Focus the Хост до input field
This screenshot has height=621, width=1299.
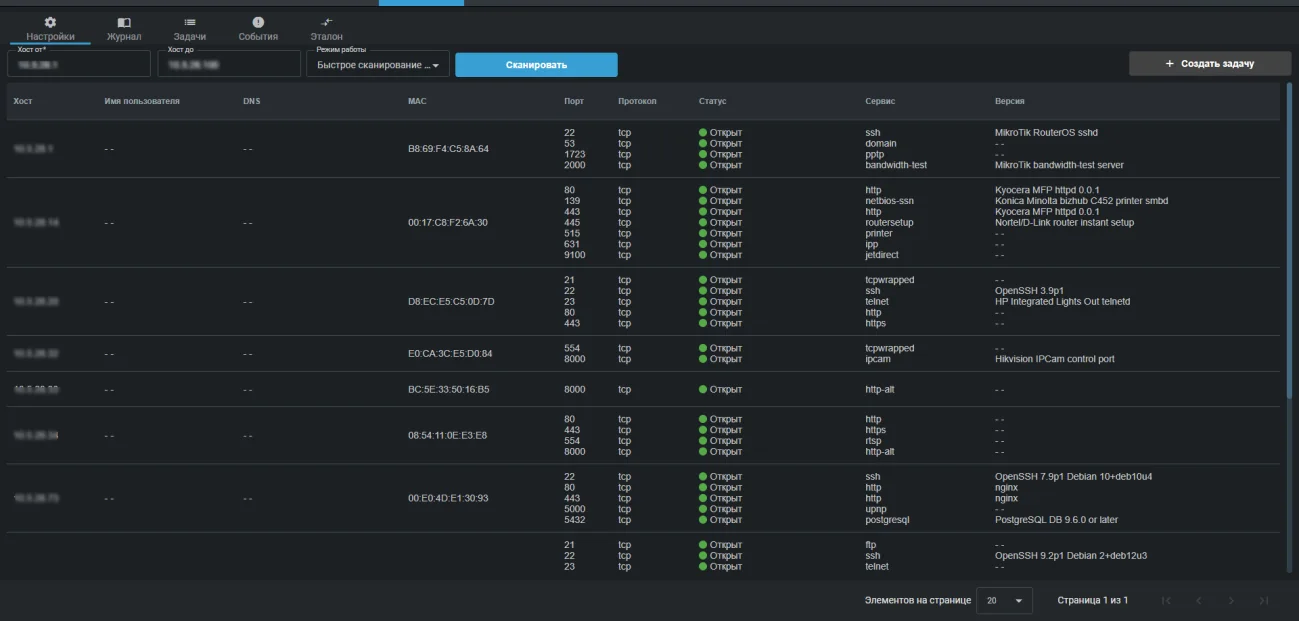[229, 64]
